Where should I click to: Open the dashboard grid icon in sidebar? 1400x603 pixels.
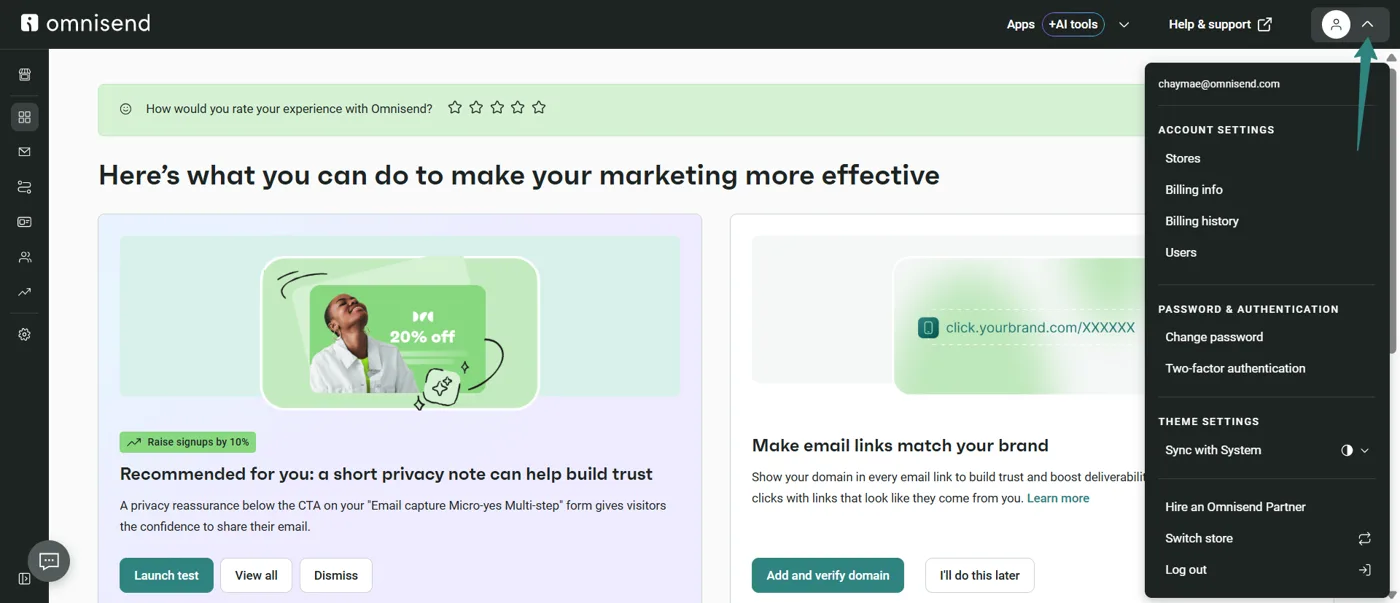pyautogui.click(x=24, y=117)
